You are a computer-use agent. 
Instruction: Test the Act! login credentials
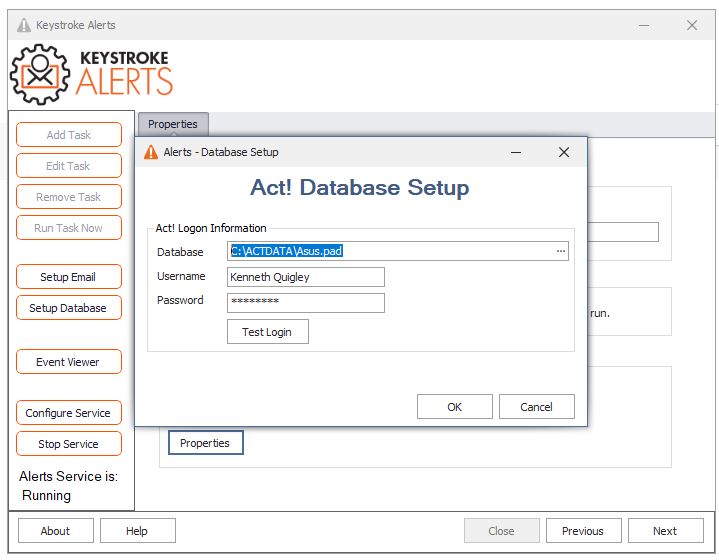pyautogui.click(x=268, y=332)
